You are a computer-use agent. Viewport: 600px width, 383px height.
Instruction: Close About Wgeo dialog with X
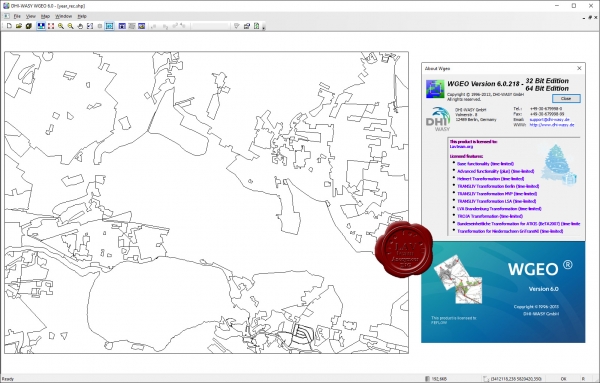coord(579,68)
